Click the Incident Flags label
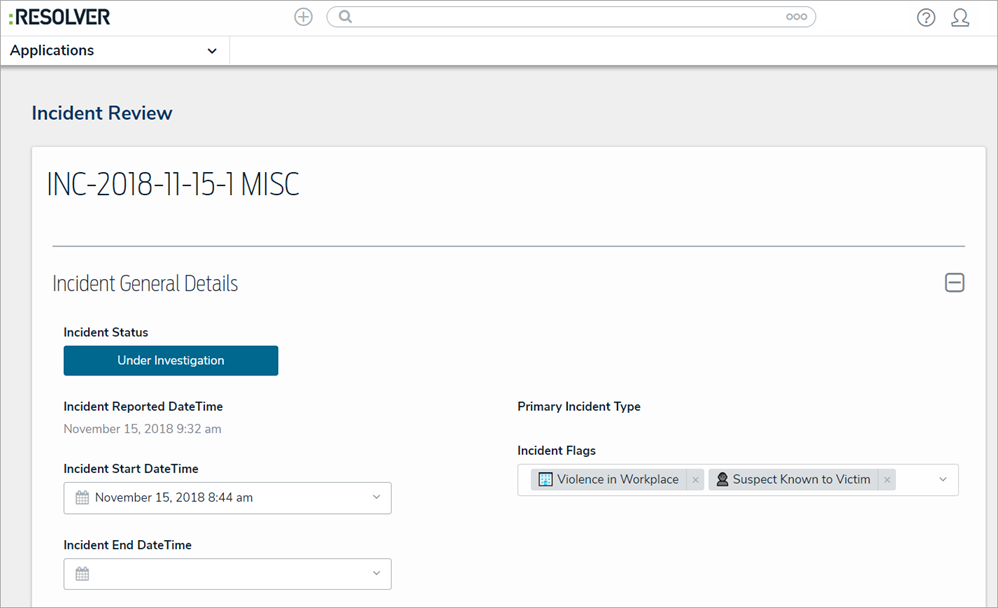Viewport: 998px width, 608px height. pyautogui.click(x=556, y=451)
